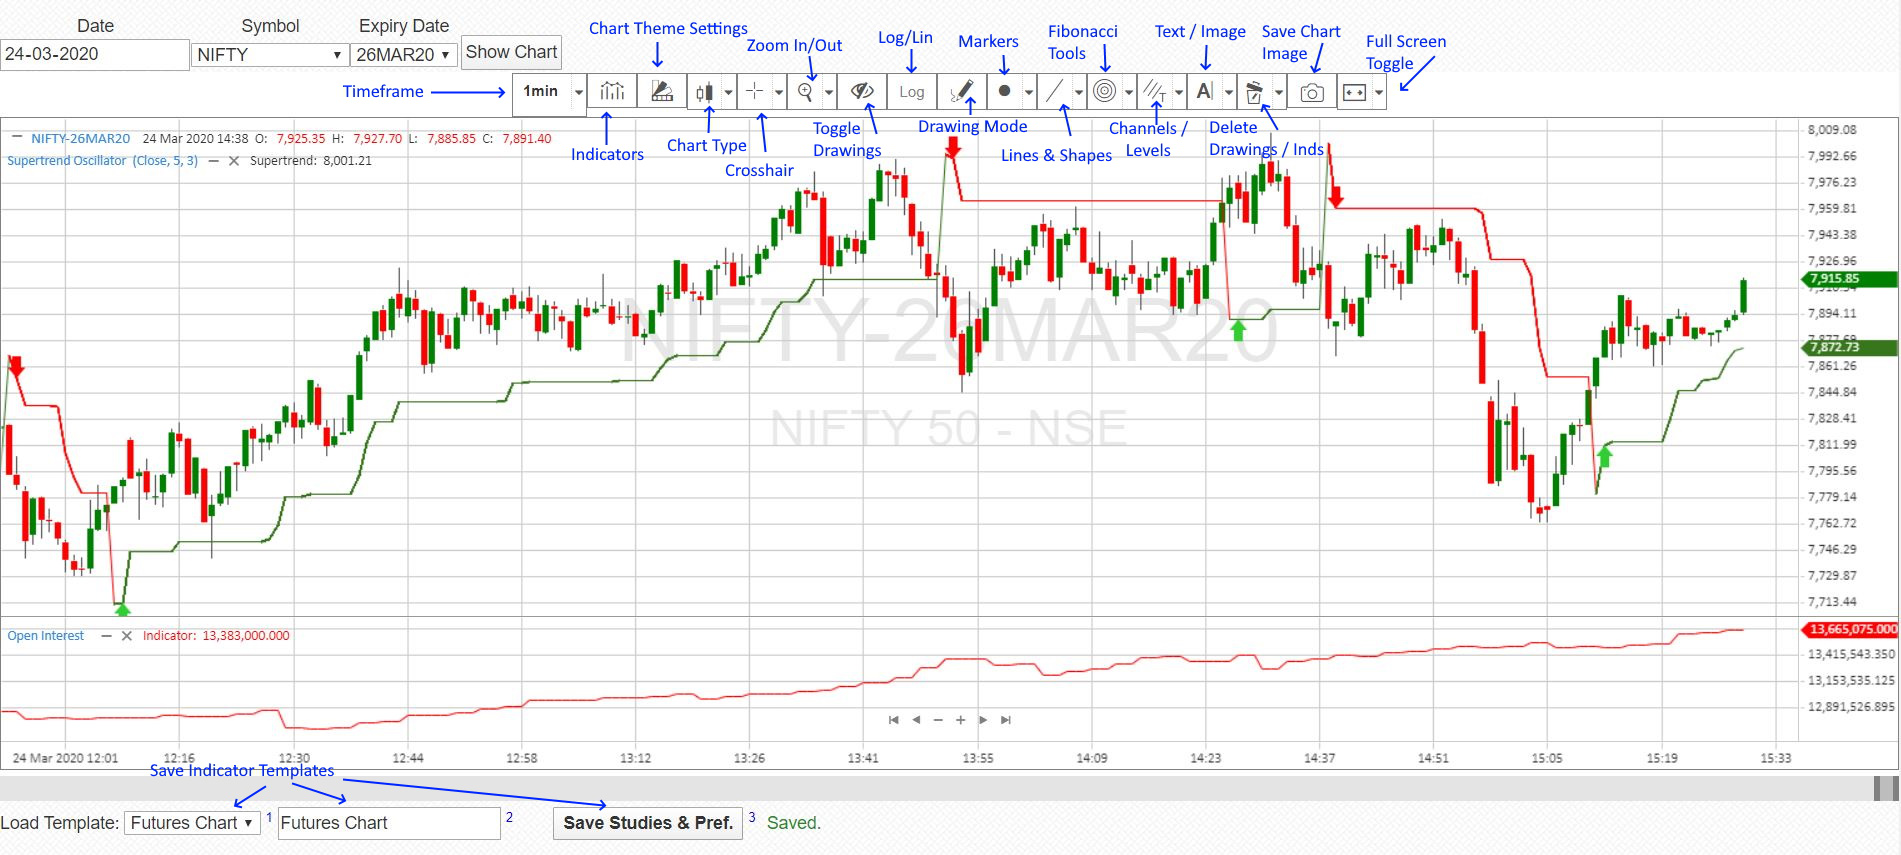Click the horizontal range scrollbar handle

click(x=1885, y=788)
